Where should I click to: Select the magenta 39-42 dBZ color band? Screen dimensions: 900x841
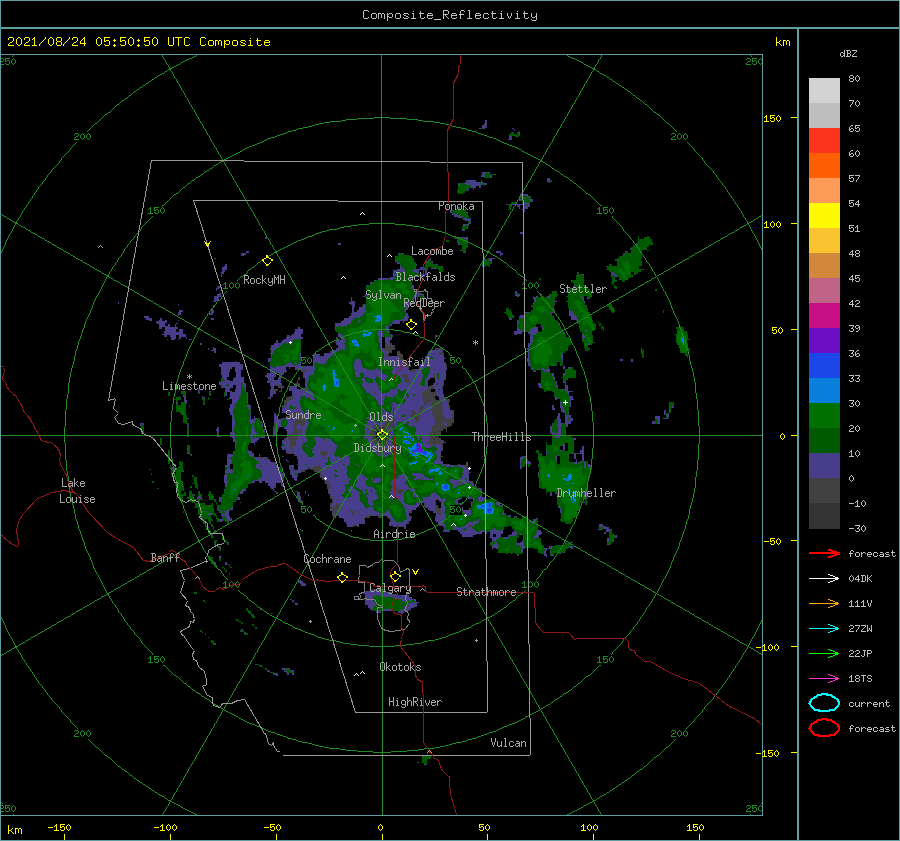[x=824, y=316]
